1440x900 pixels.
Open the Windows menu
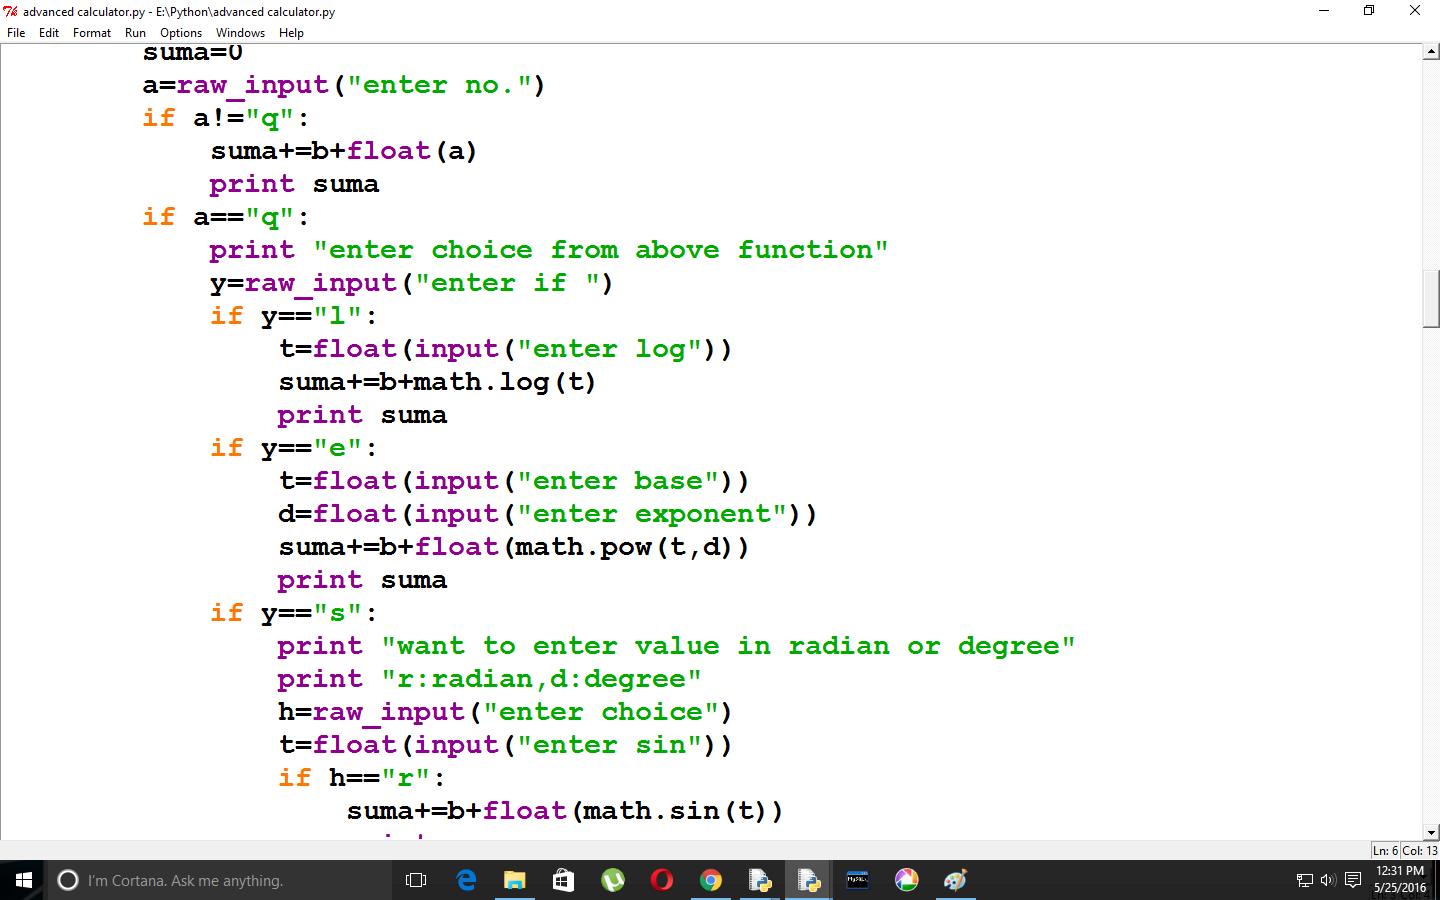(x=240, y=33)
